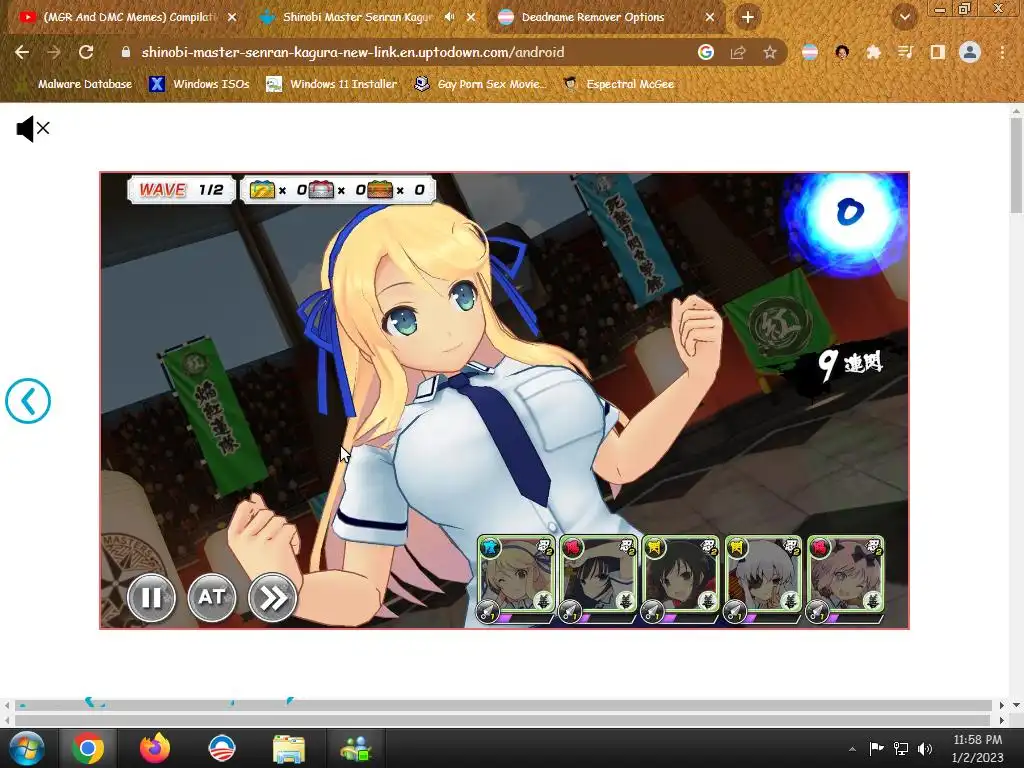Open the Chrome profile avatar
The height and width of the screenshot is (768, 1024).
pos(970,52)
